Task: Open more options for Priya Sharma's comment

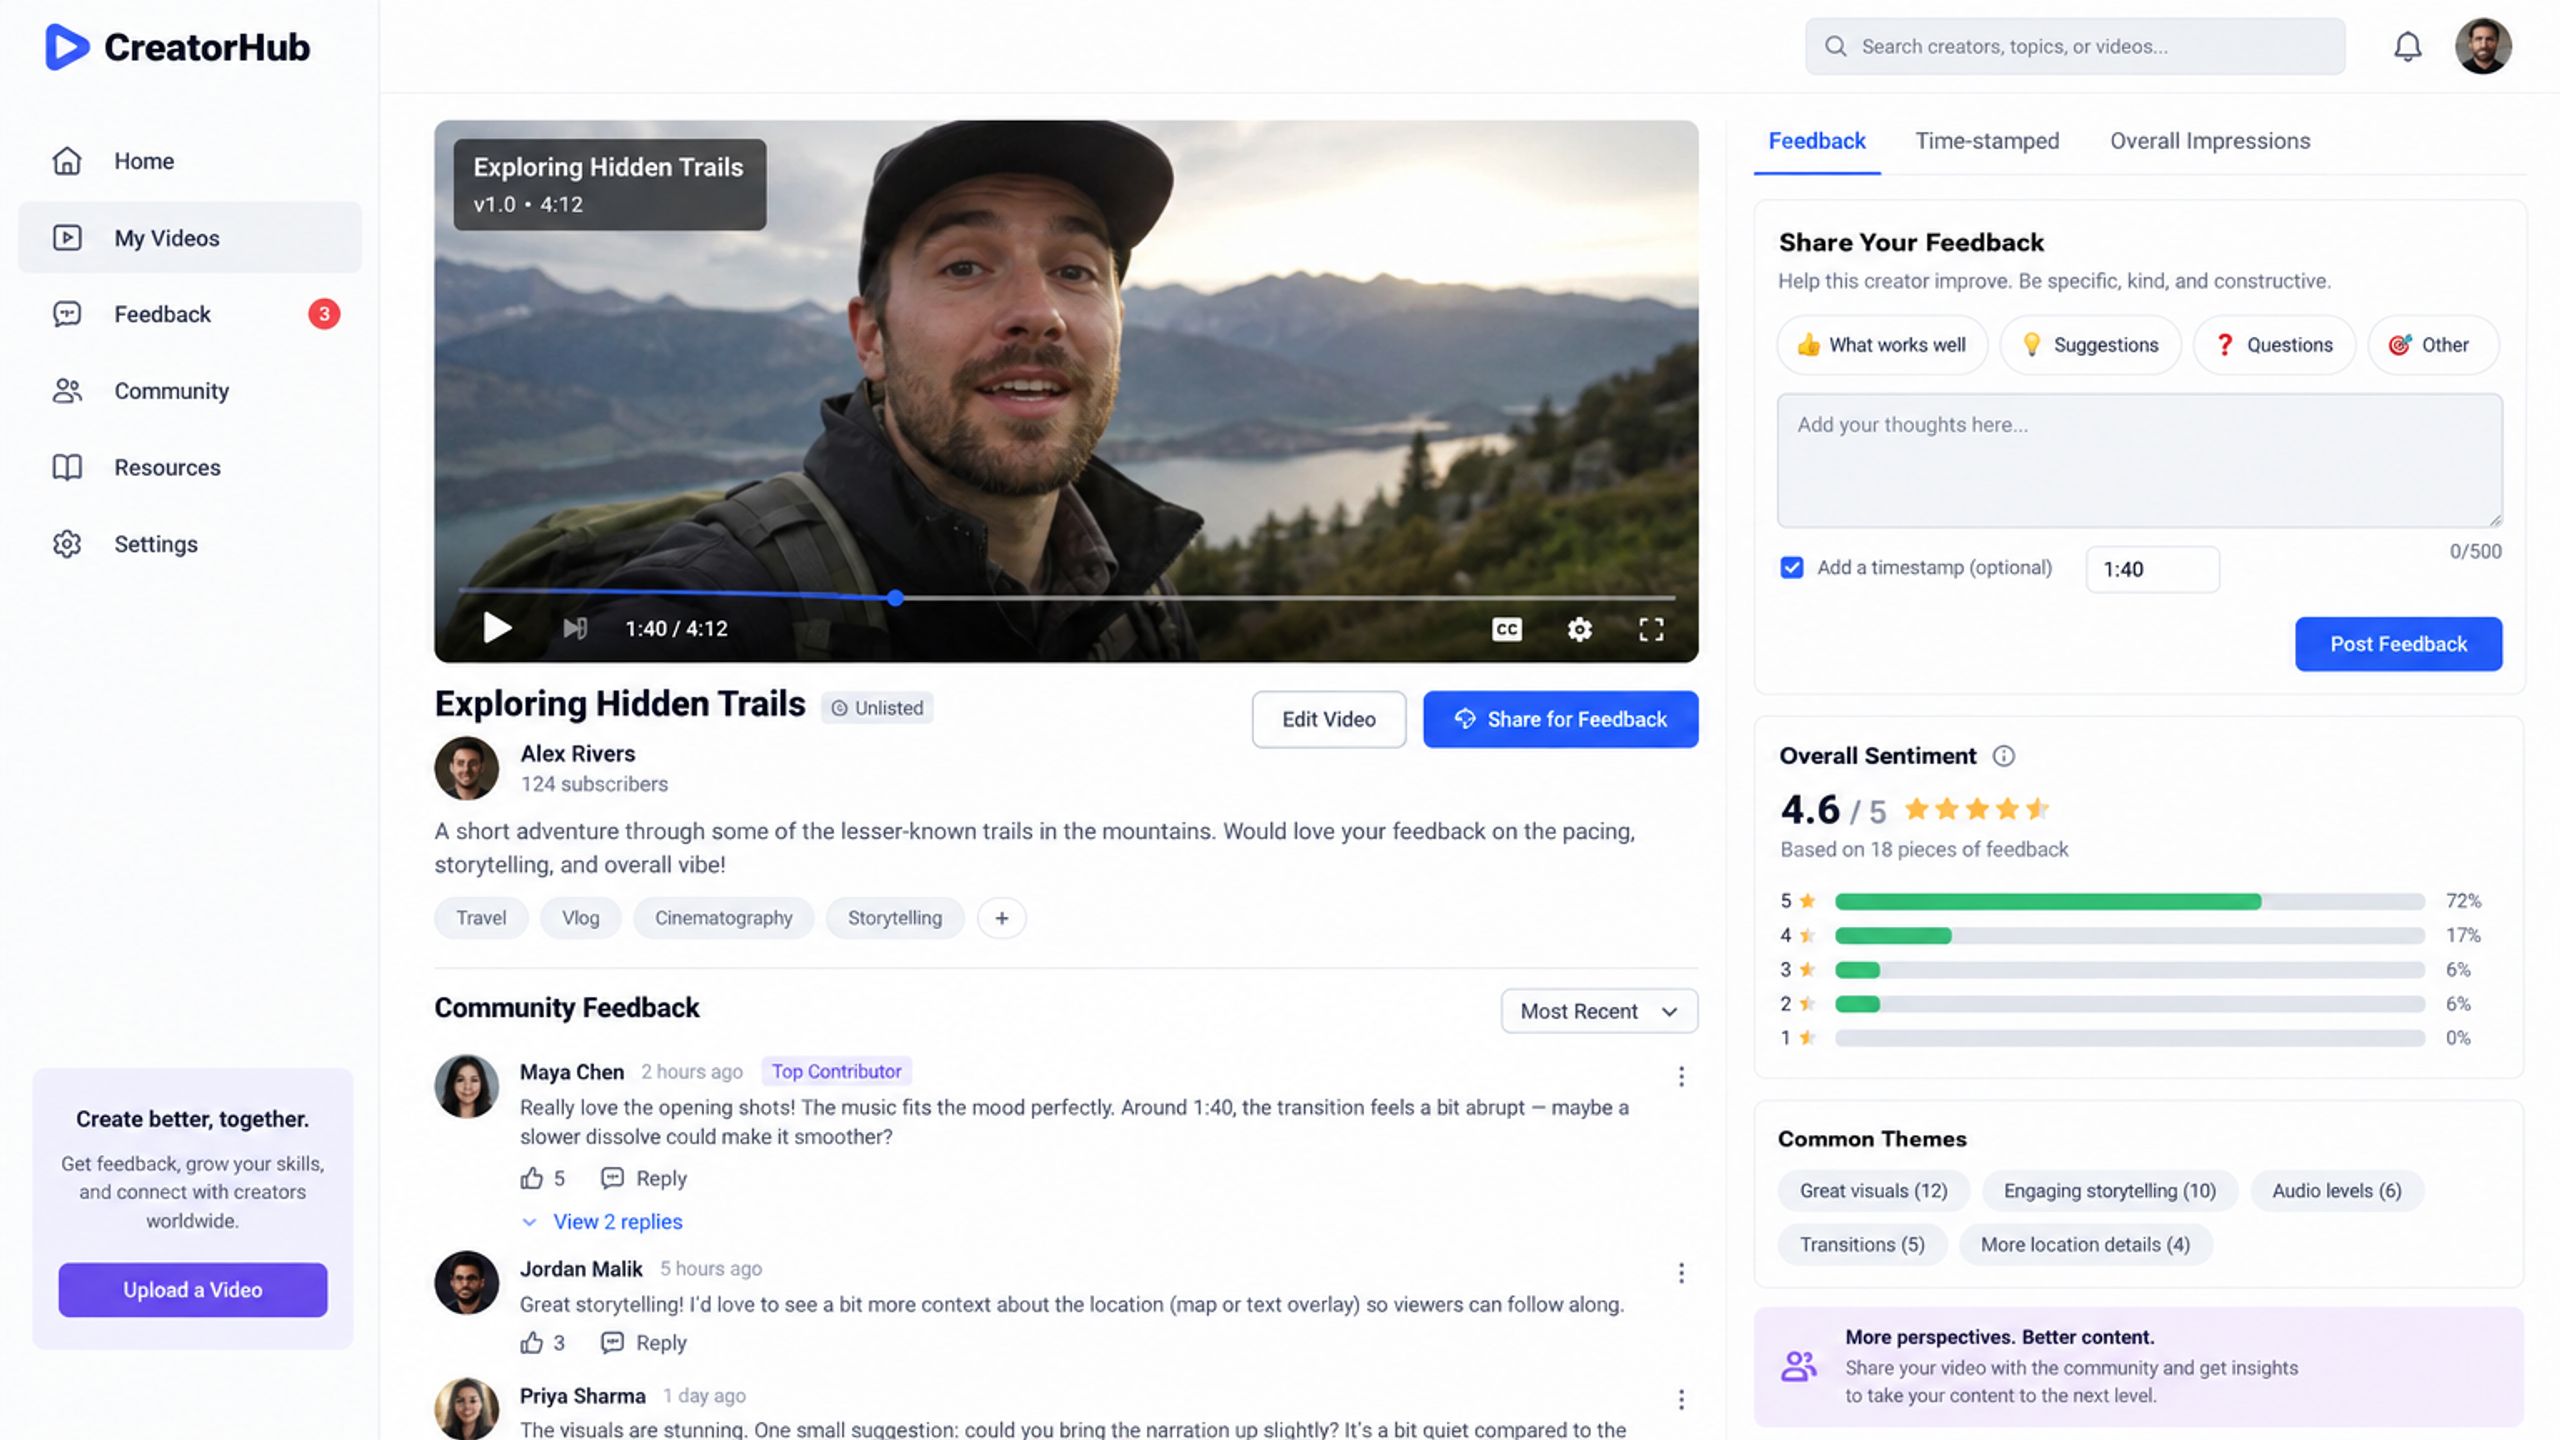Action: pos(1680,1399)
